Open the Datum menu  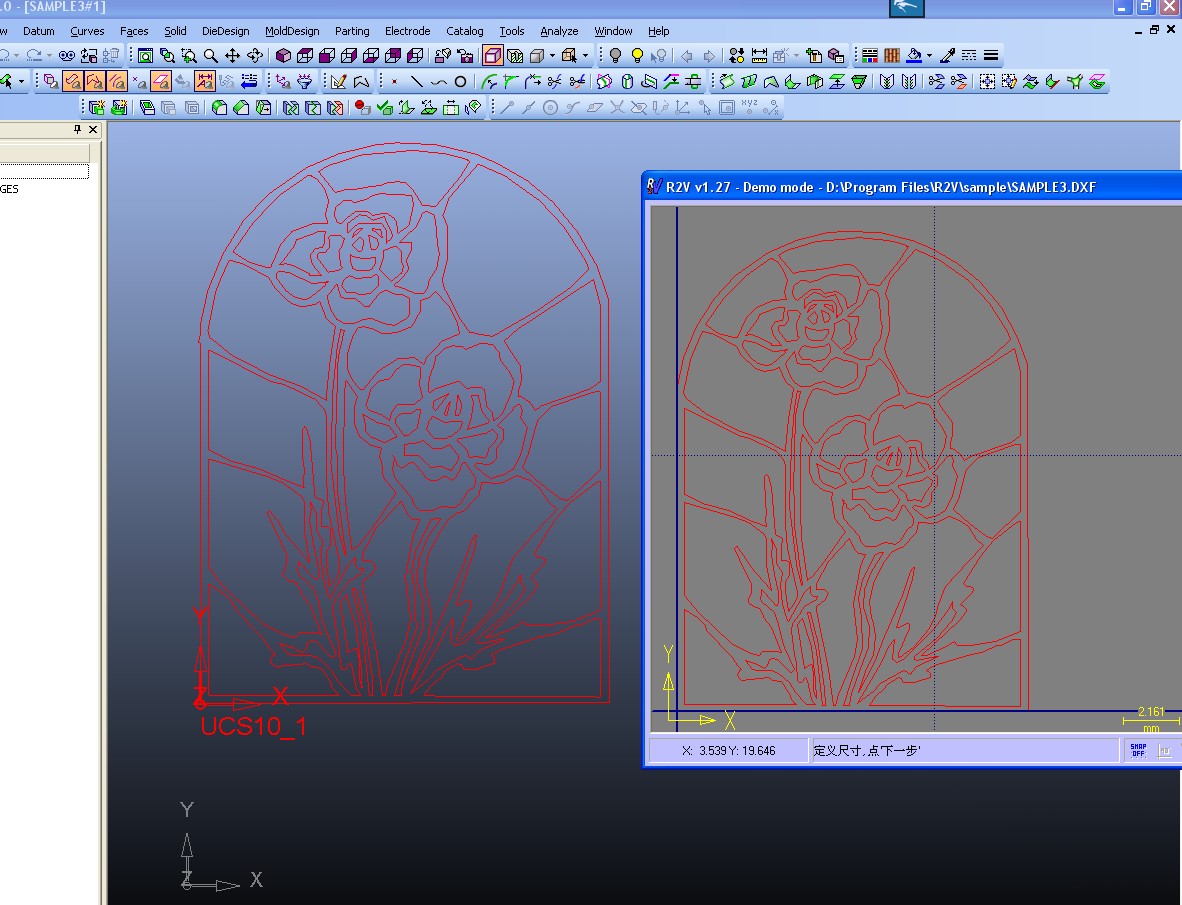pos(38,31)
